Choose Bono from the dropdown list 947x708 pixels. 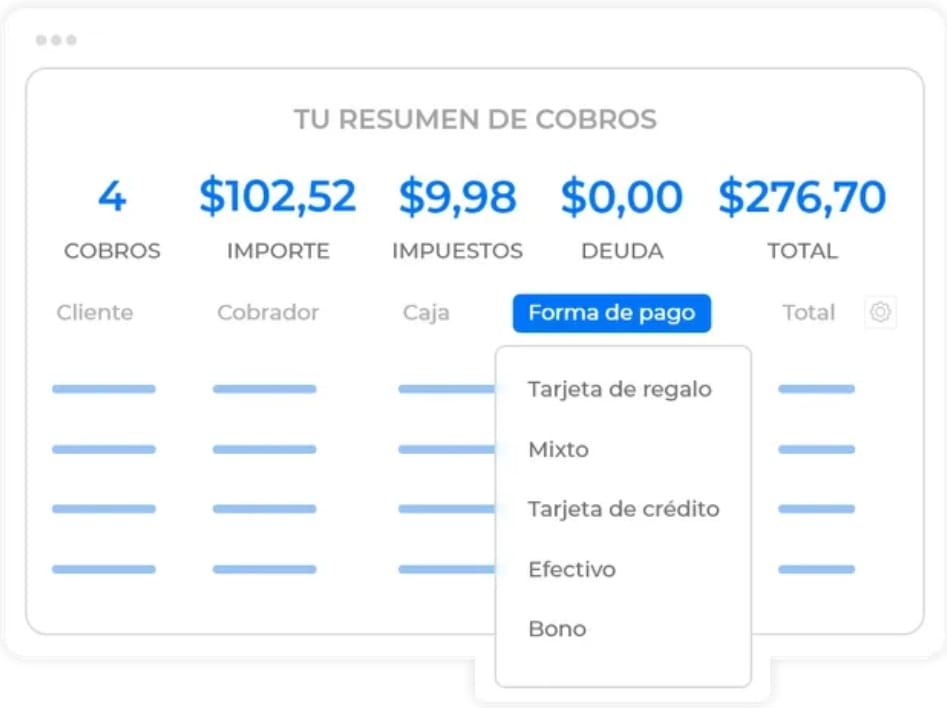(557, 629)
